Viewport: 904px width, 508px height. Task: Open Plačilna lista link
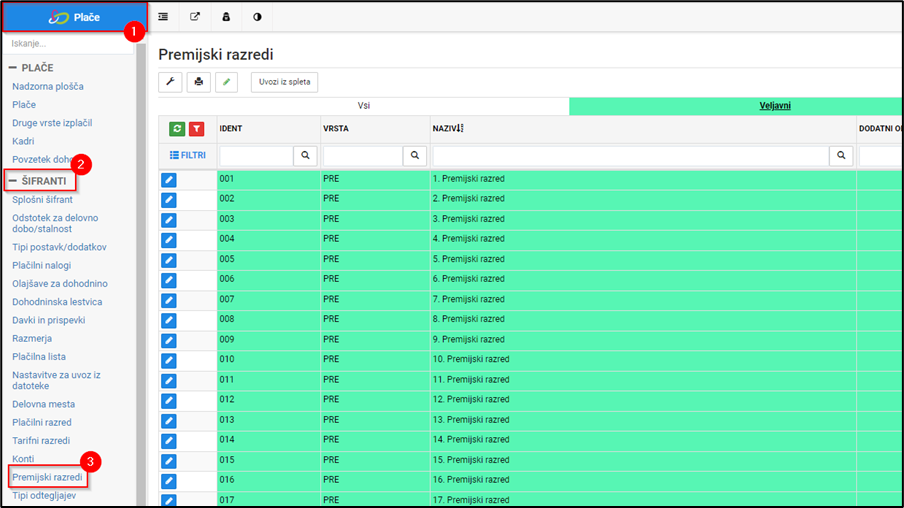click(x=39, y=356)
